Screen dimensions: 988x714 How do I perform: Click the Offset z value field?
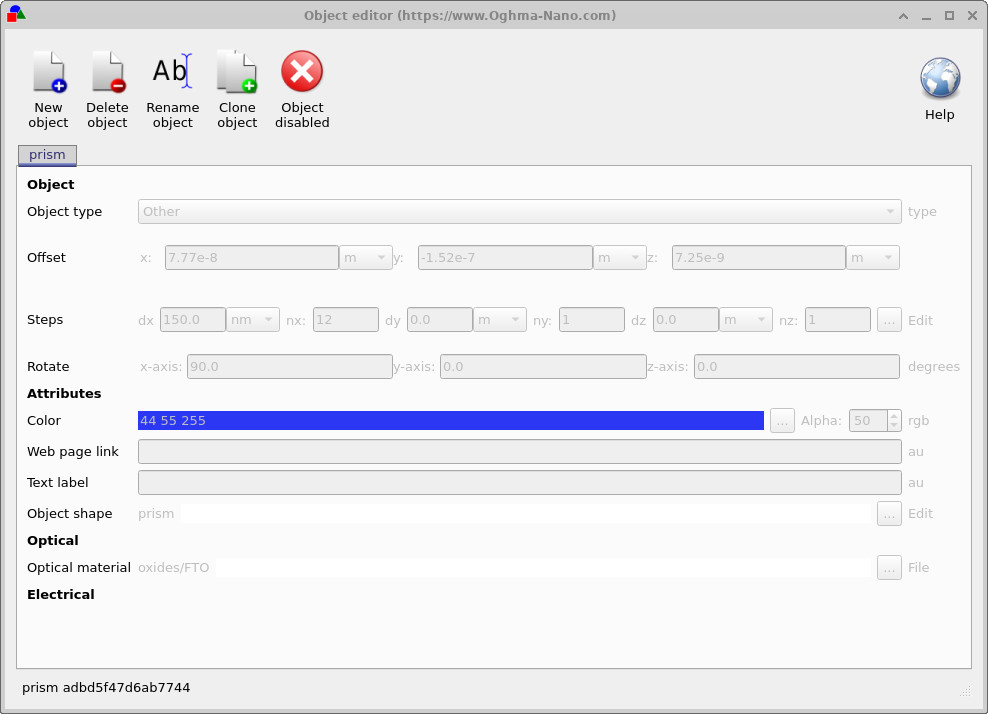758,258
